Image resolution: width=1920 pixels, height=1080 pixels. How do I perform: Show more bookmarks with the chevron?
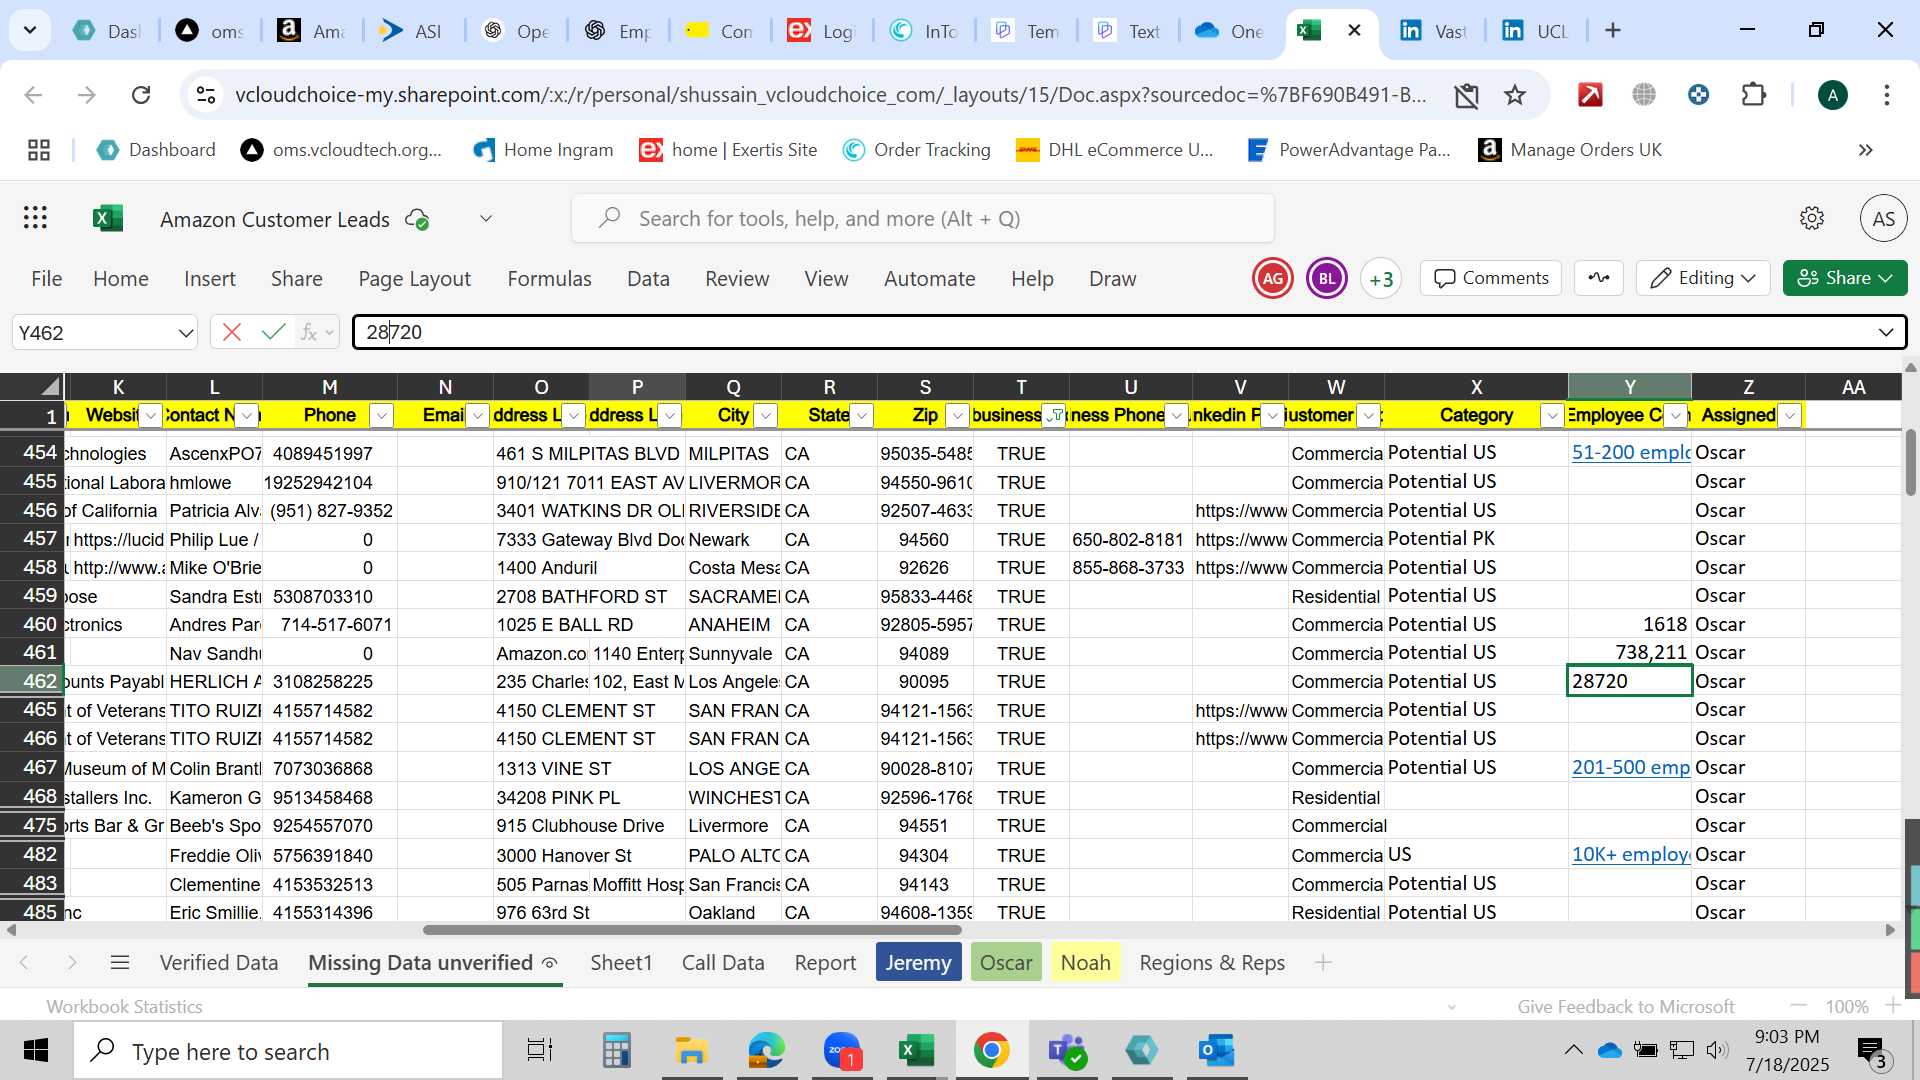tap(1866, 150)
